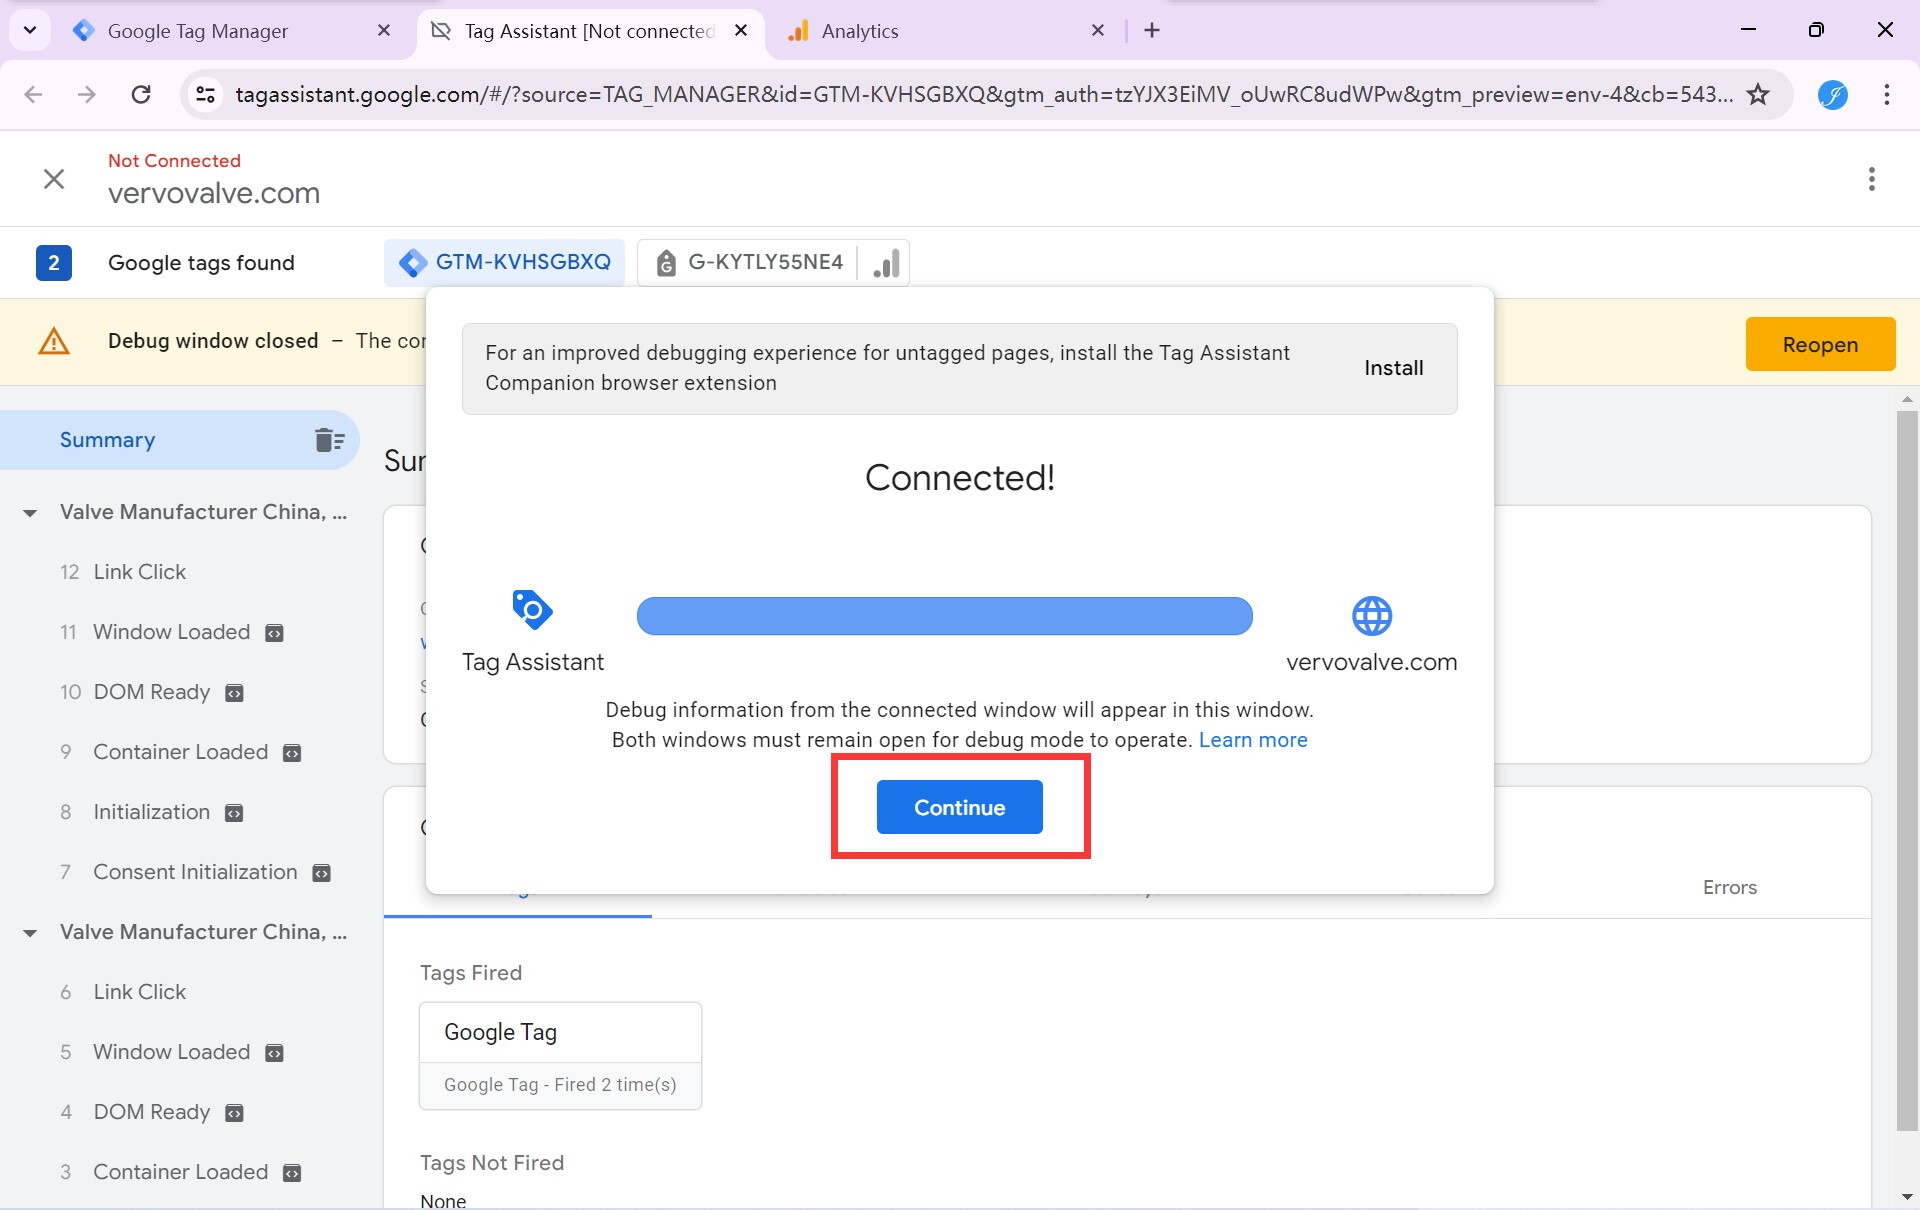This screenshot has width=1920, height=1210.
Task: Click the Continue button in the dialog
Action: (959, 807)
